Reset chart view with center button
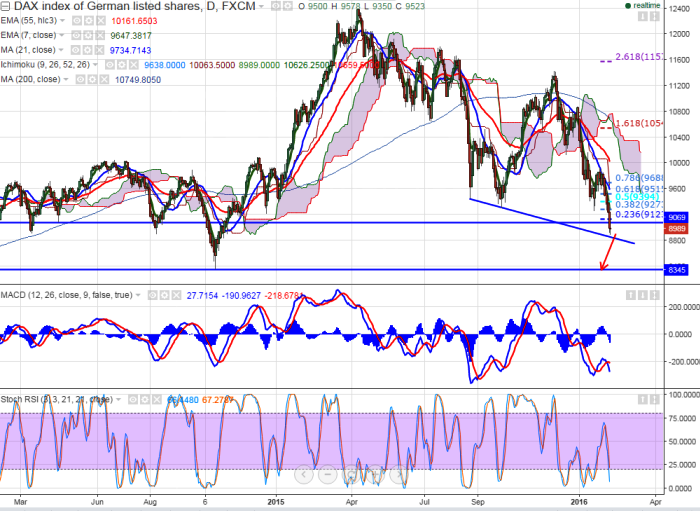The height and width of the screenshot is (511, 700). click(351, 474)
